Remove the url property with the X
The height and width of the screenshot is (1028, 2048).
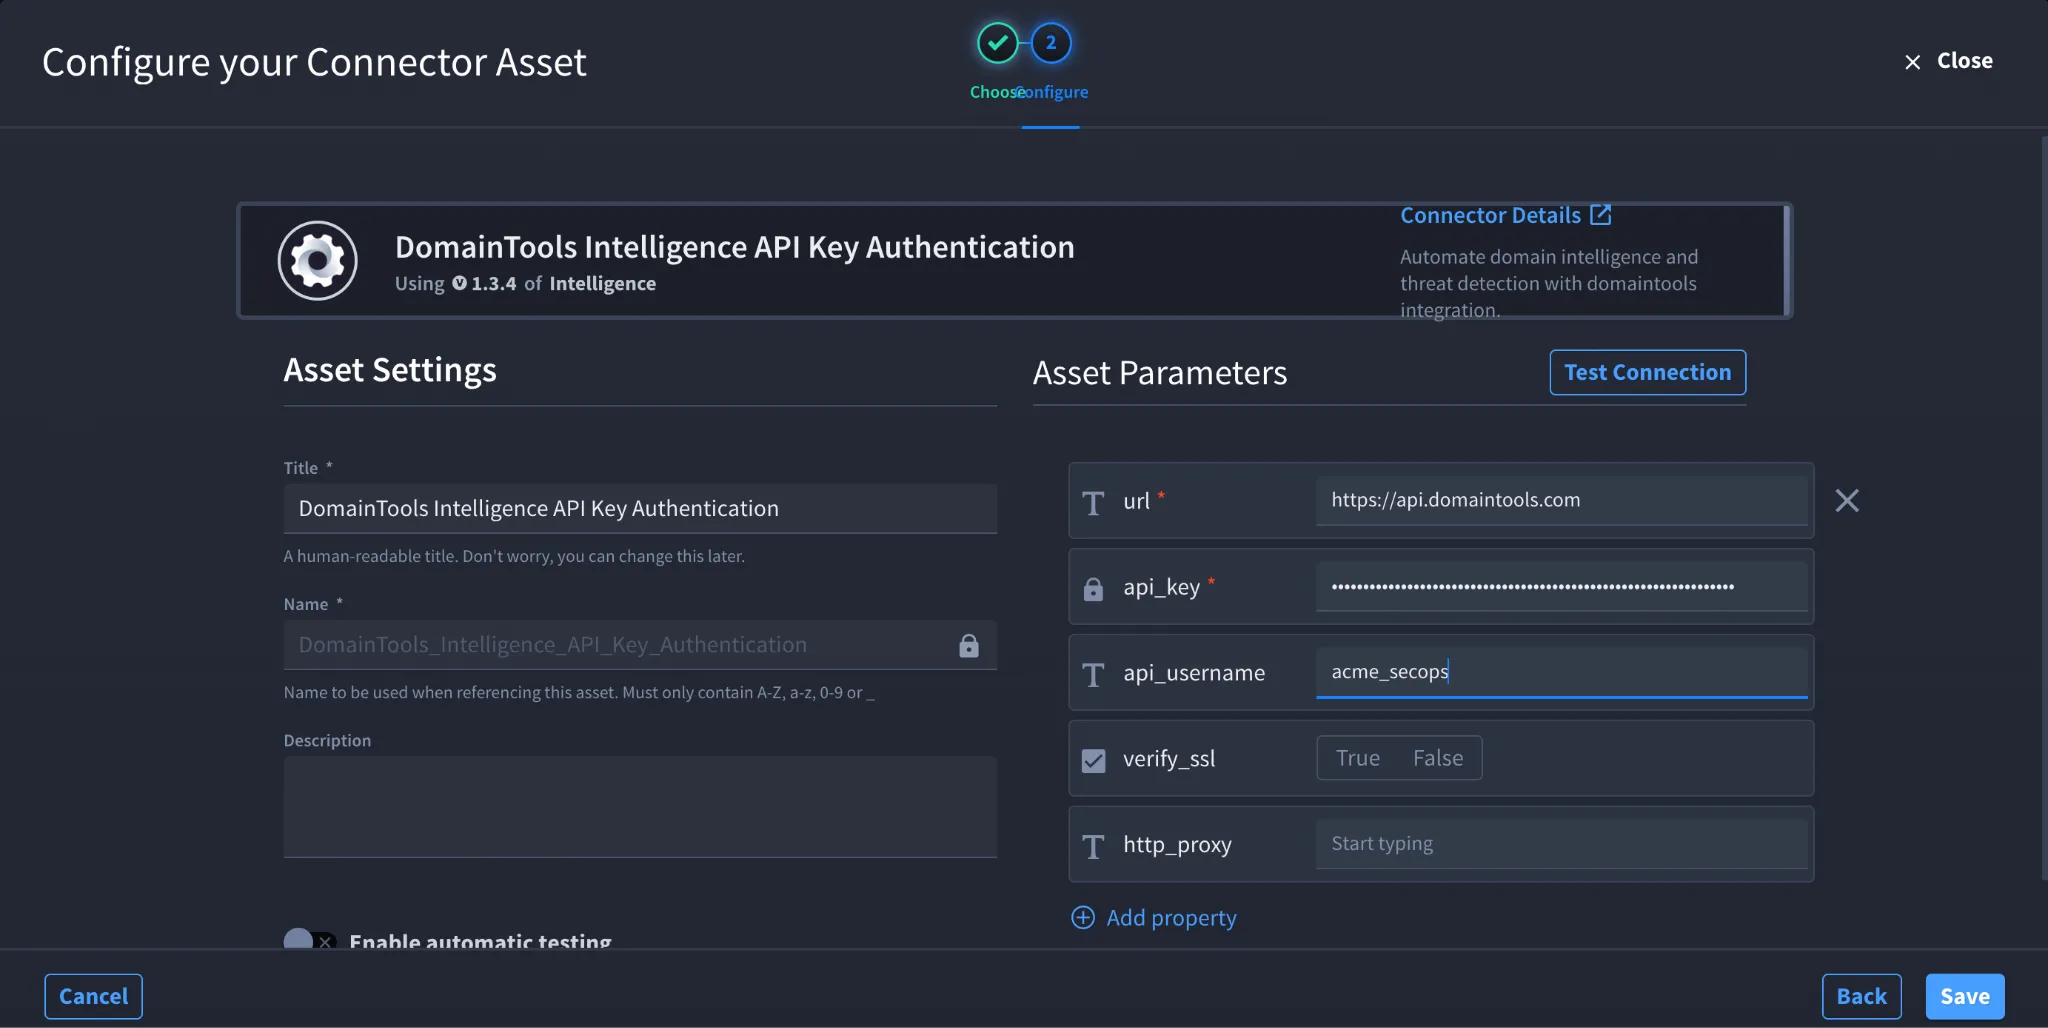coord(1847,500)
